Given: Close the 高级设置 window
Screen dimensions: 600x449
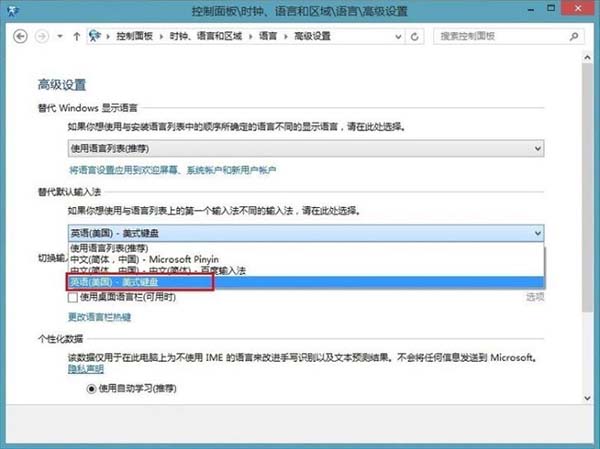Looking at the screenshot, I should tap(578, 8).
